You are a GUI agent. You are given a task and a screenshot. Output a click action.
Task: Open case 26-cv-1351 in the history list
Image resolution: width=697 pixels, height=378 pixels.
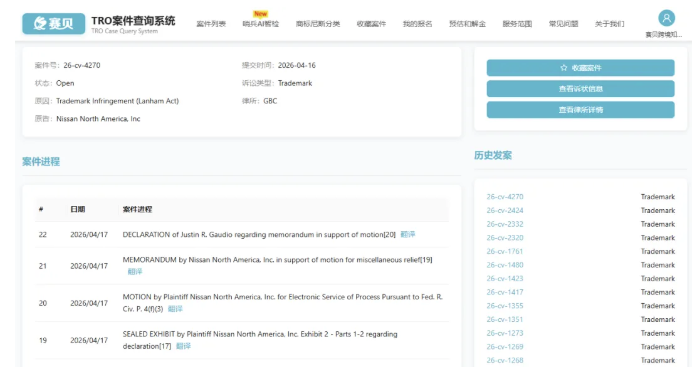(x=505, y=319)
